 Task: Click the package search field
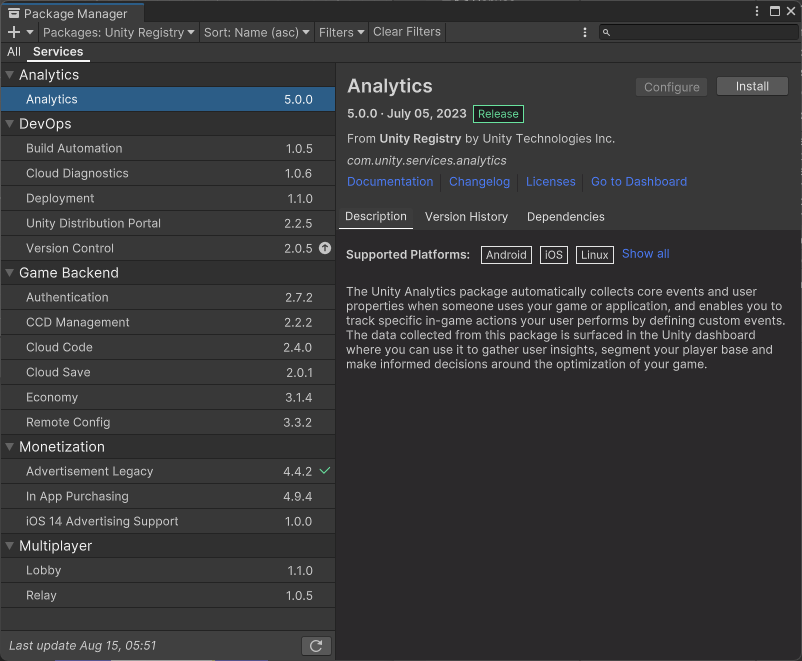tap(699, 32)
